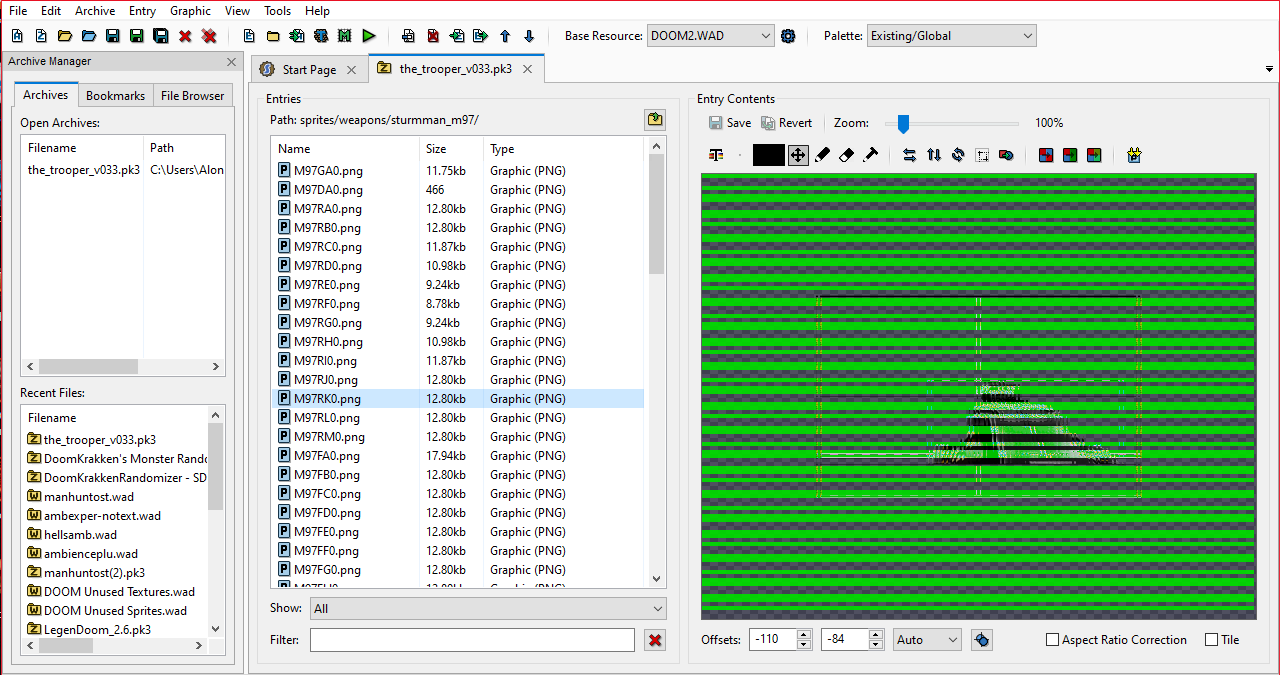
Task: Enable Aspect Ratio Correction checkbox
Action: tap(1052, 640)
